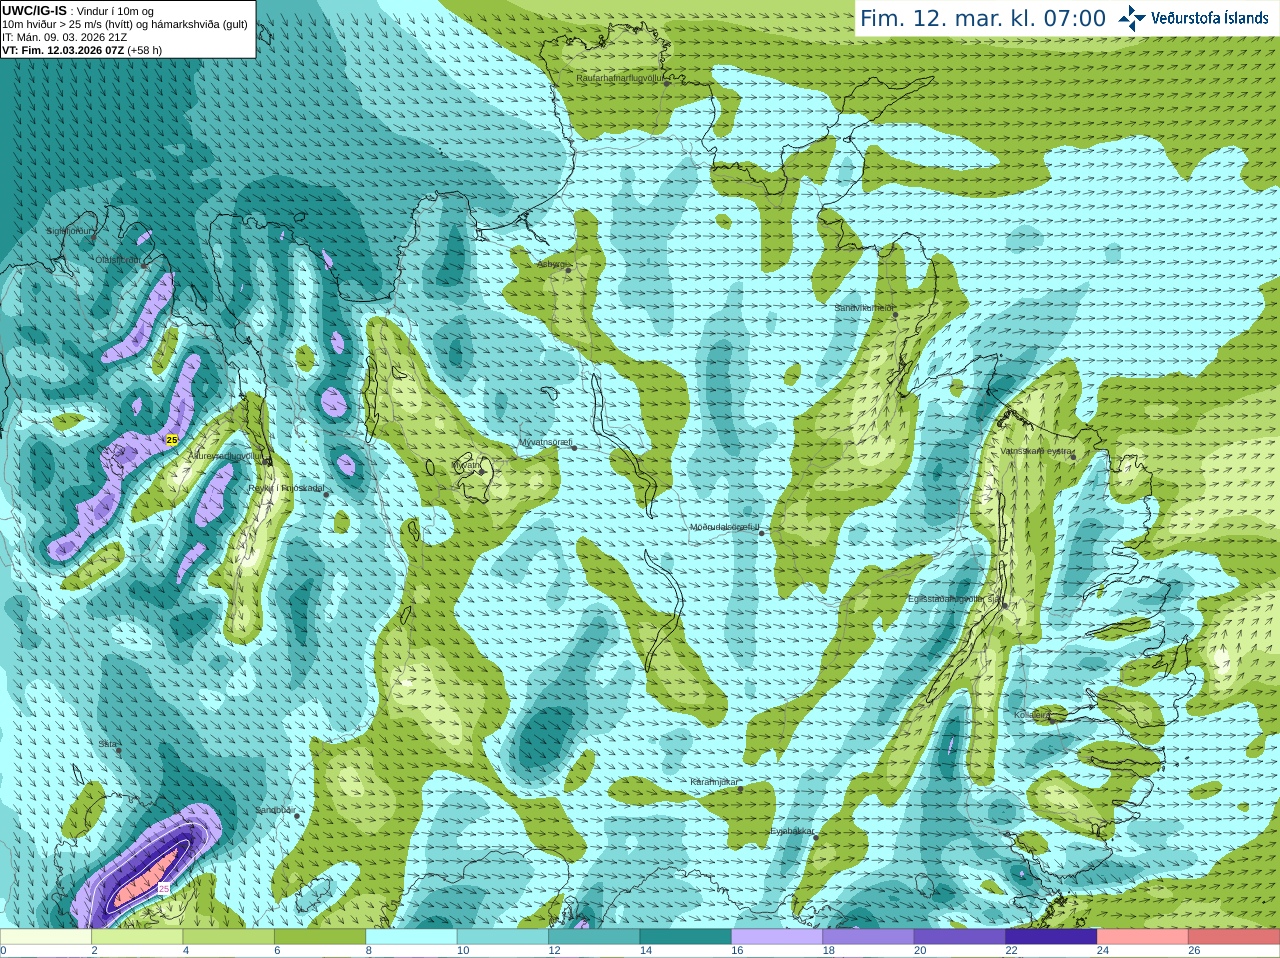This screenshot has width=1280, height=958.
Task: Click the Sandbúðir station label
Action: click(274, 810)
